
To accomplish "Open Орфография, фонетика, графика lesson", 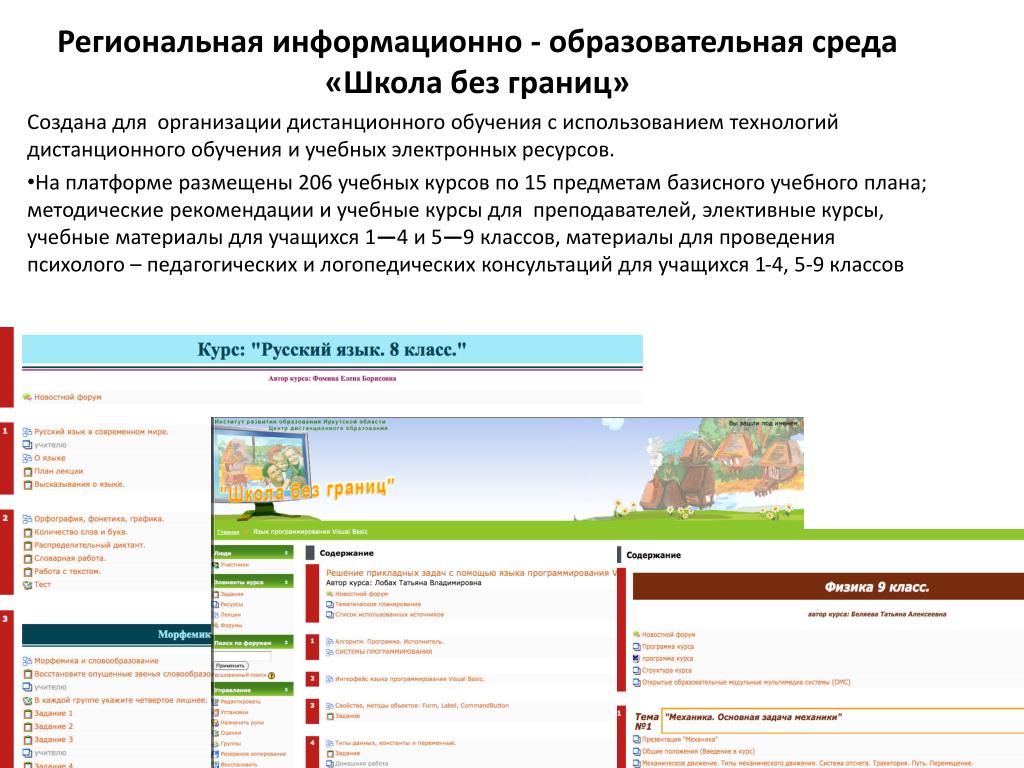I will [x=99, y=519].
